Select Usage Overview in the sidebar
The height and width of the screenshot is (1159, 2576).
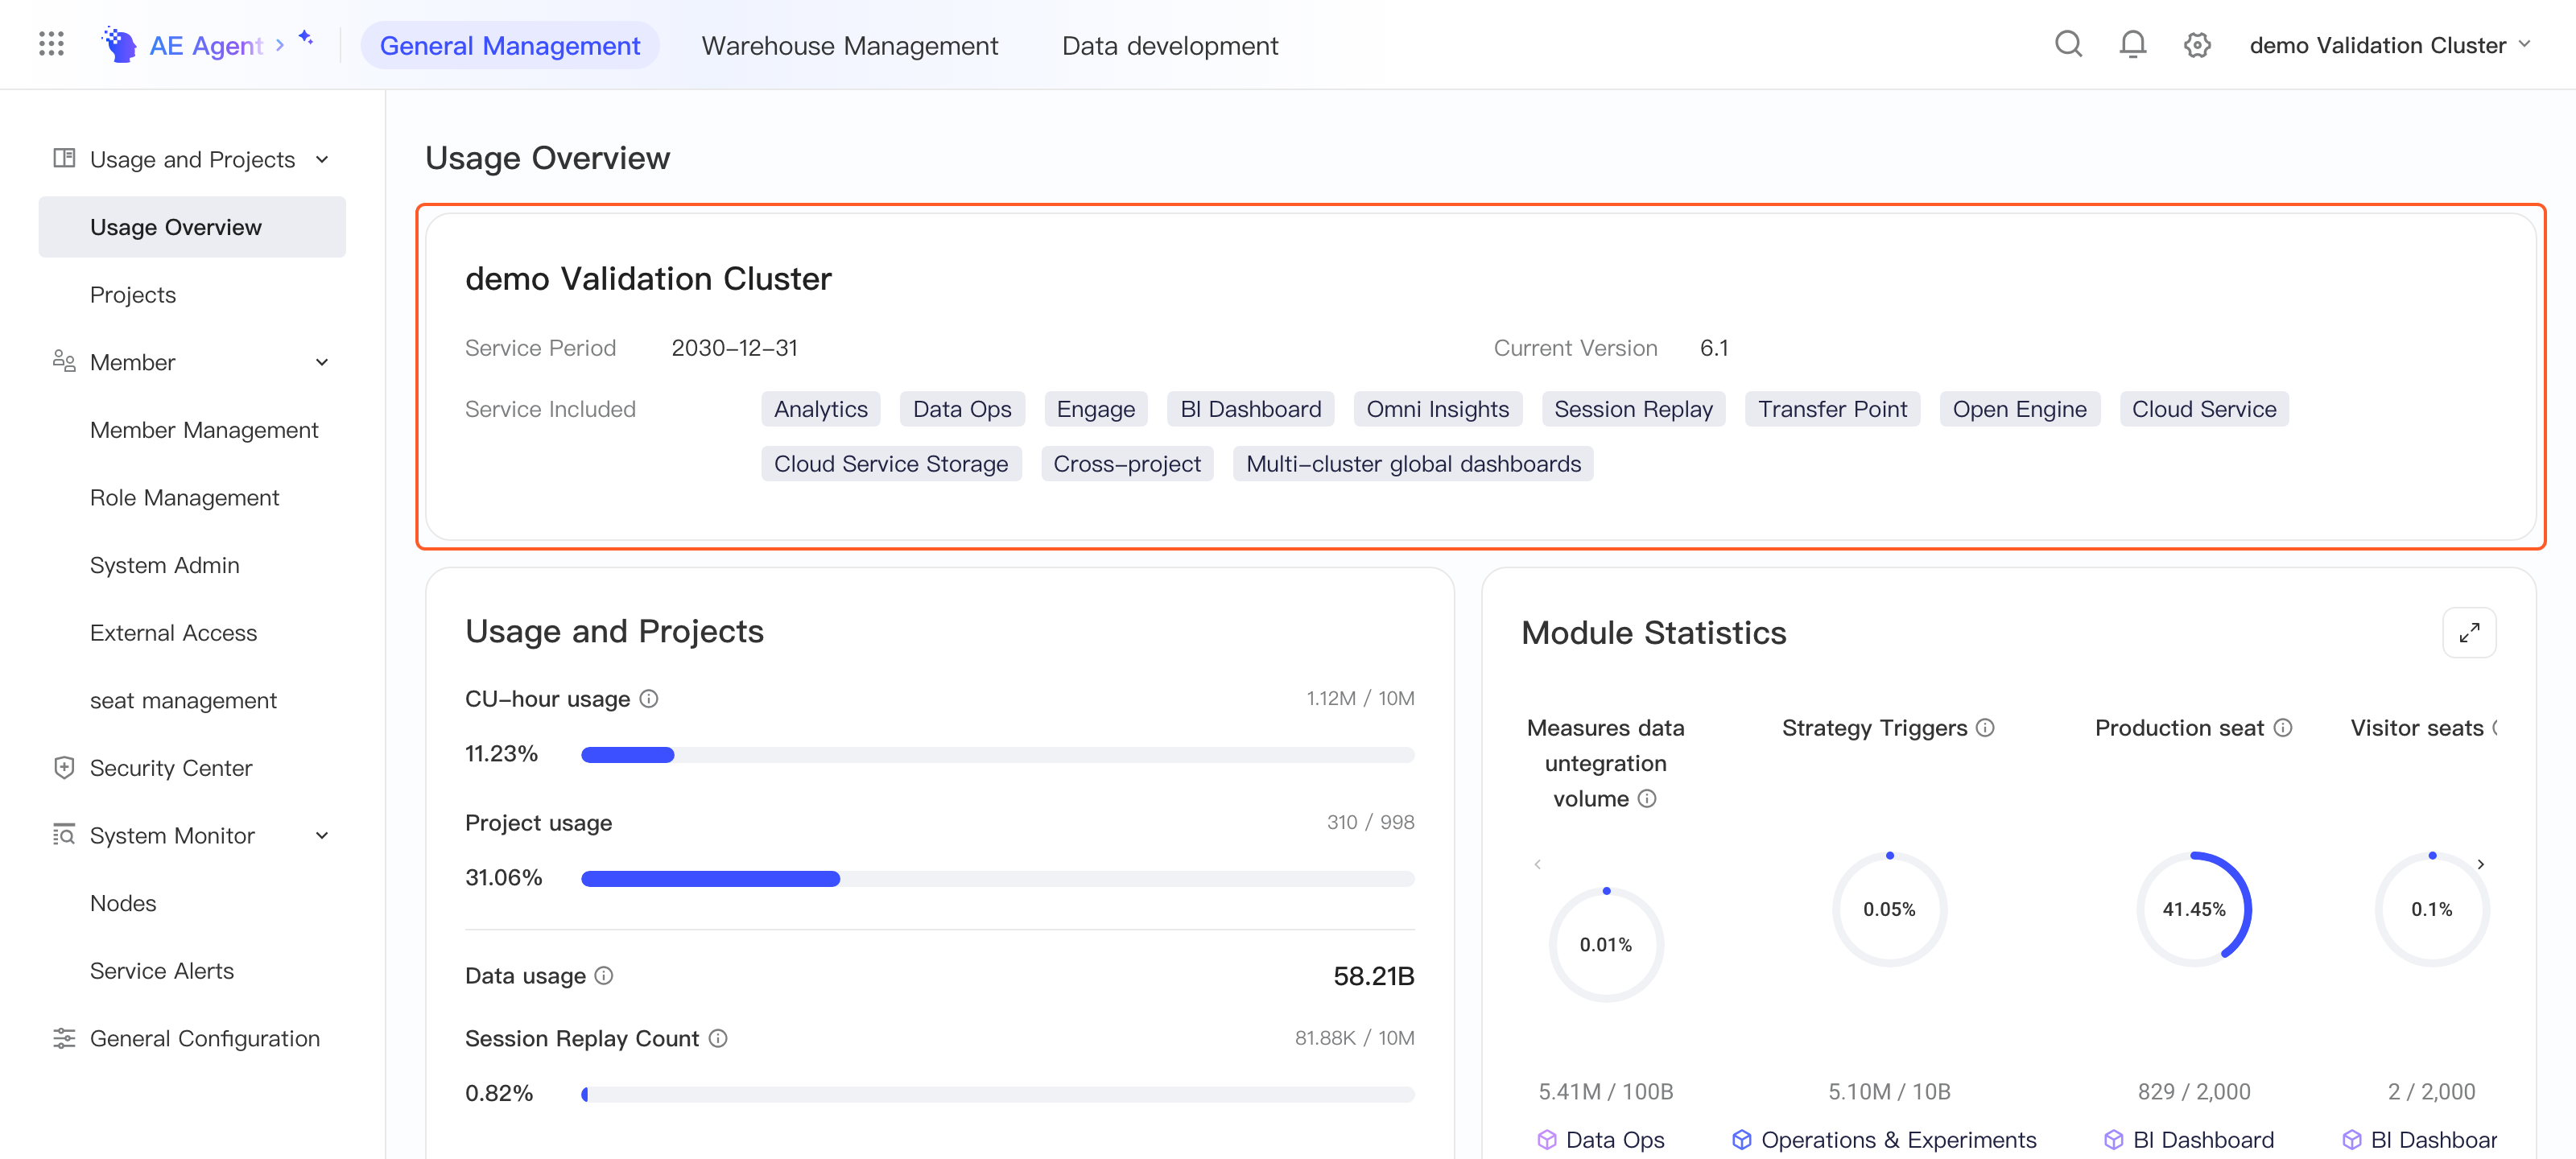pos(192,227)
